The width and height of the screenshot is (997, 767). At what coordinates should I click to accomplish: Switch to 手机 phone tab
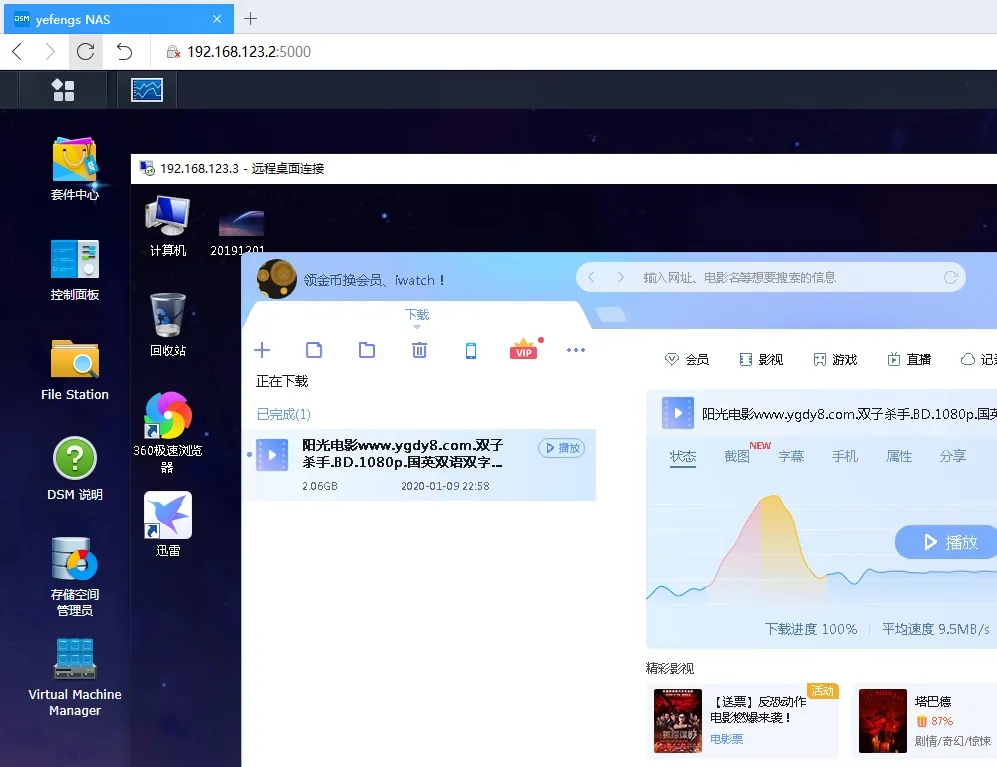tap(845, 456)
